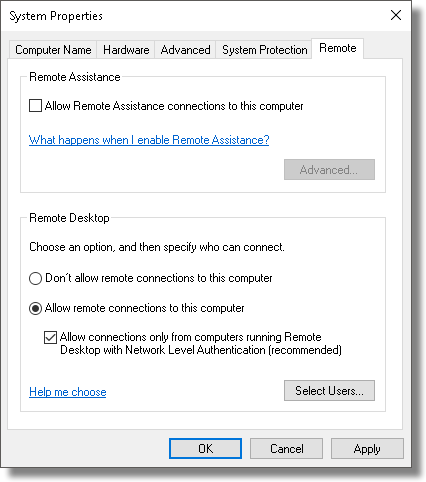
Task: Click the Apply button
Action: pos(367,448)
